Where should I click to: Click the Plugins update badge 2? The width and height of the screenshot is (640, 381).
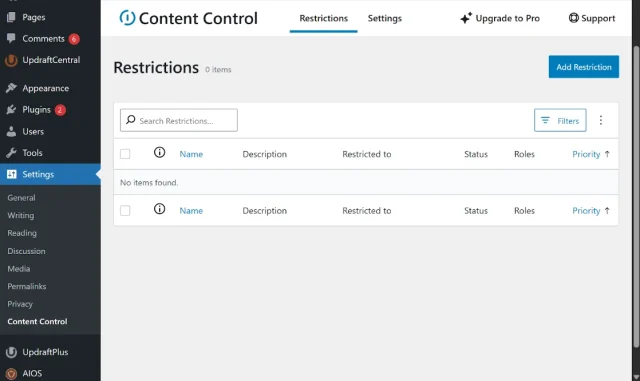click(60, 110)
